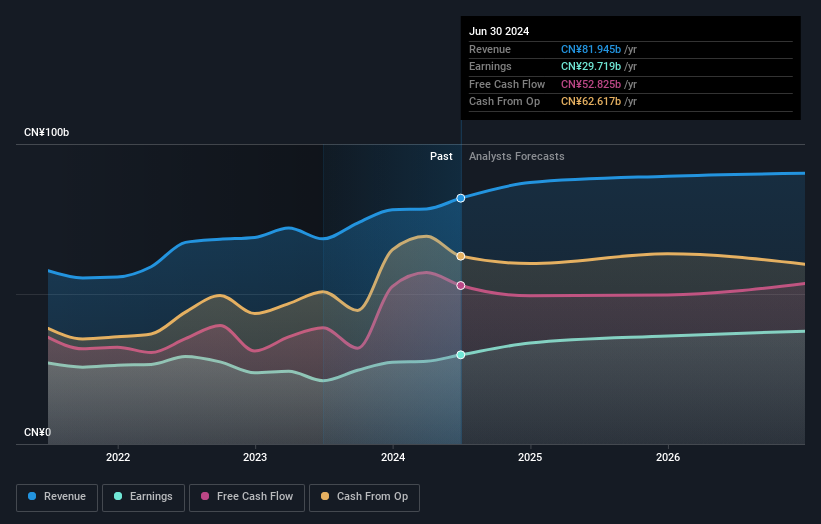Click the teal Earnings data point marker
821x524 pixels.
(461, 355)
